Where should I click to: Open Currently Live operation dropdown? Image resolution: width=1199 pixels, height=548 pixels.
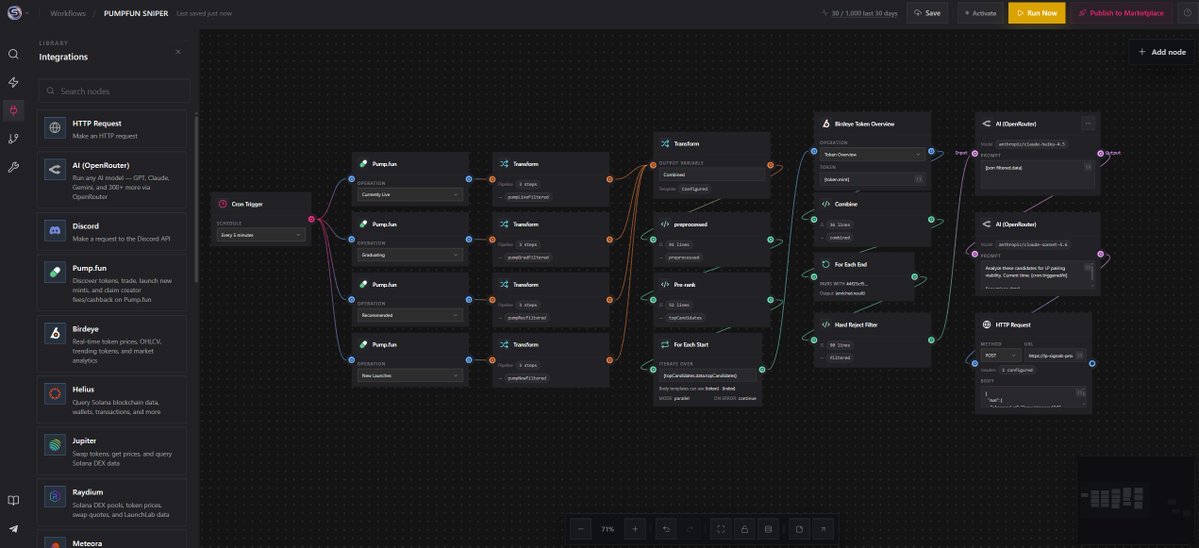(411, 195)
